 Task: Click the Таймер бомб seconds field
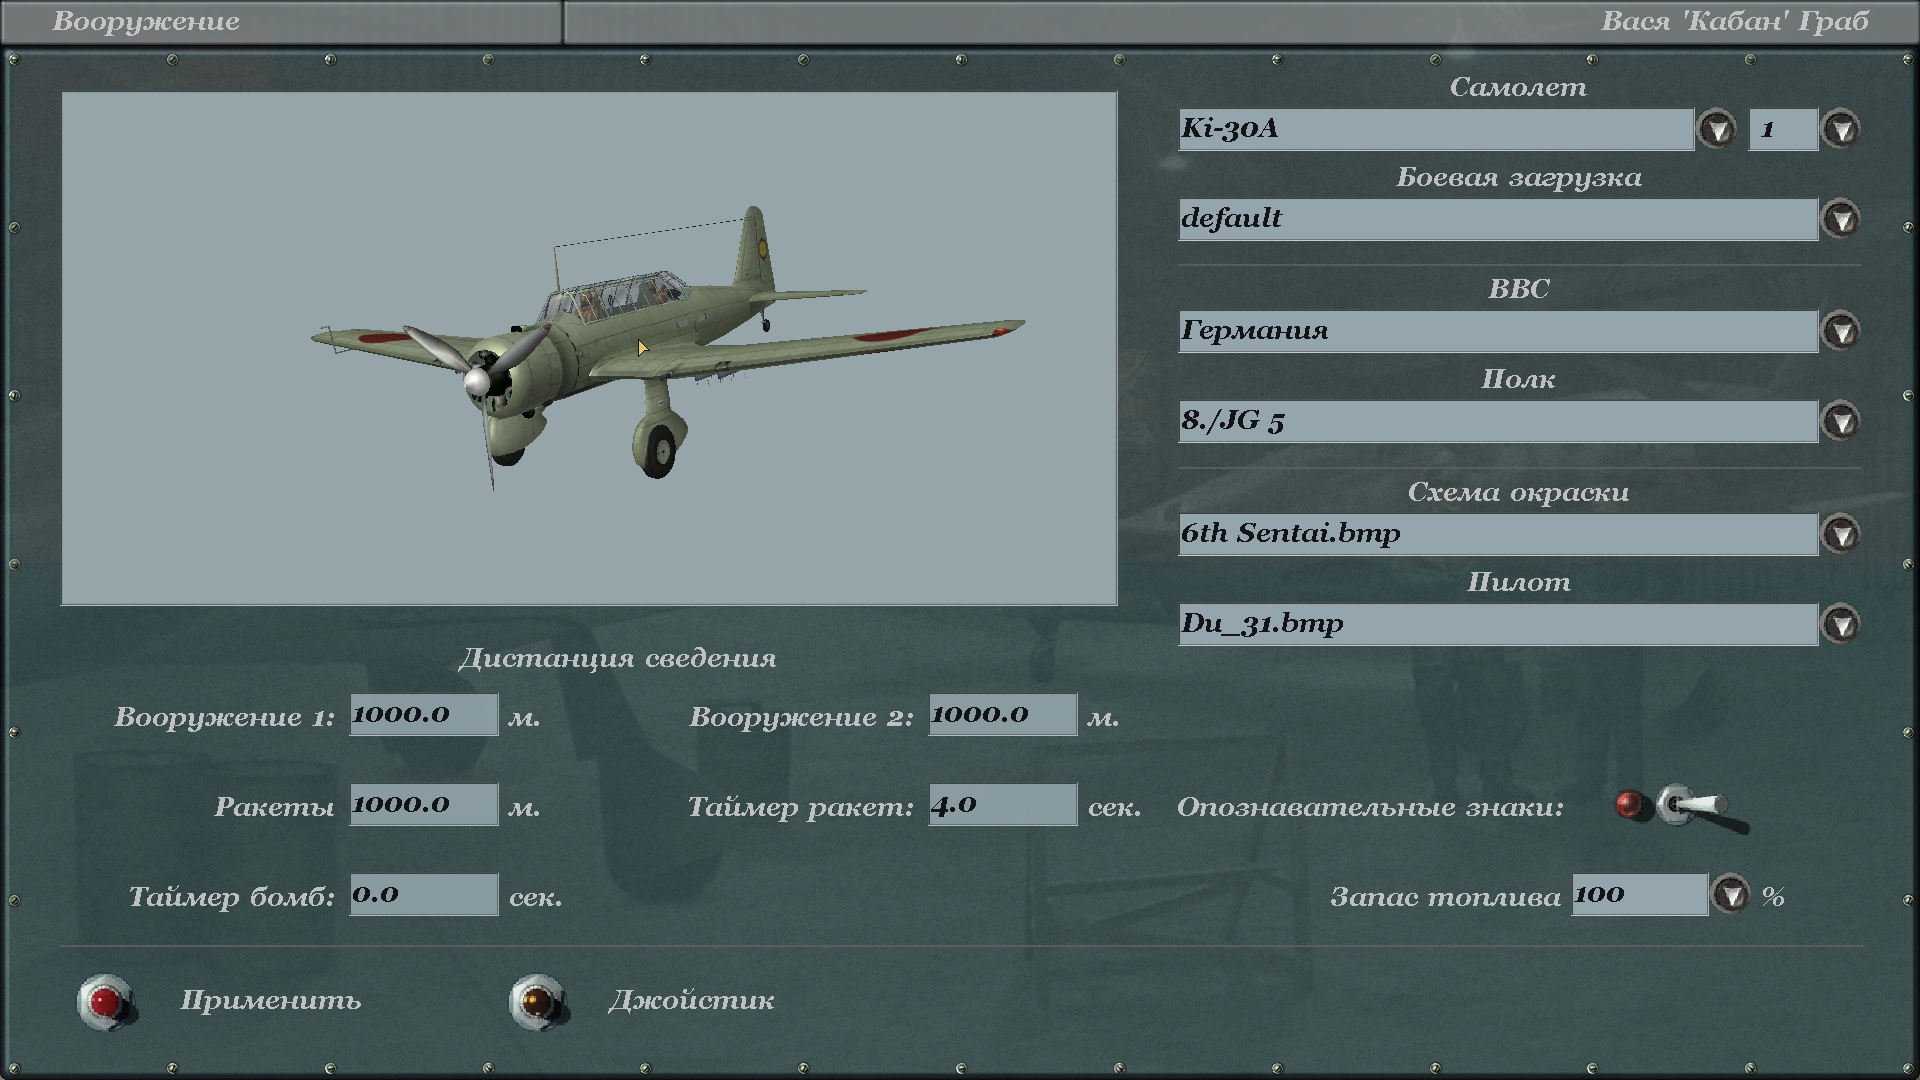(423, 895)
